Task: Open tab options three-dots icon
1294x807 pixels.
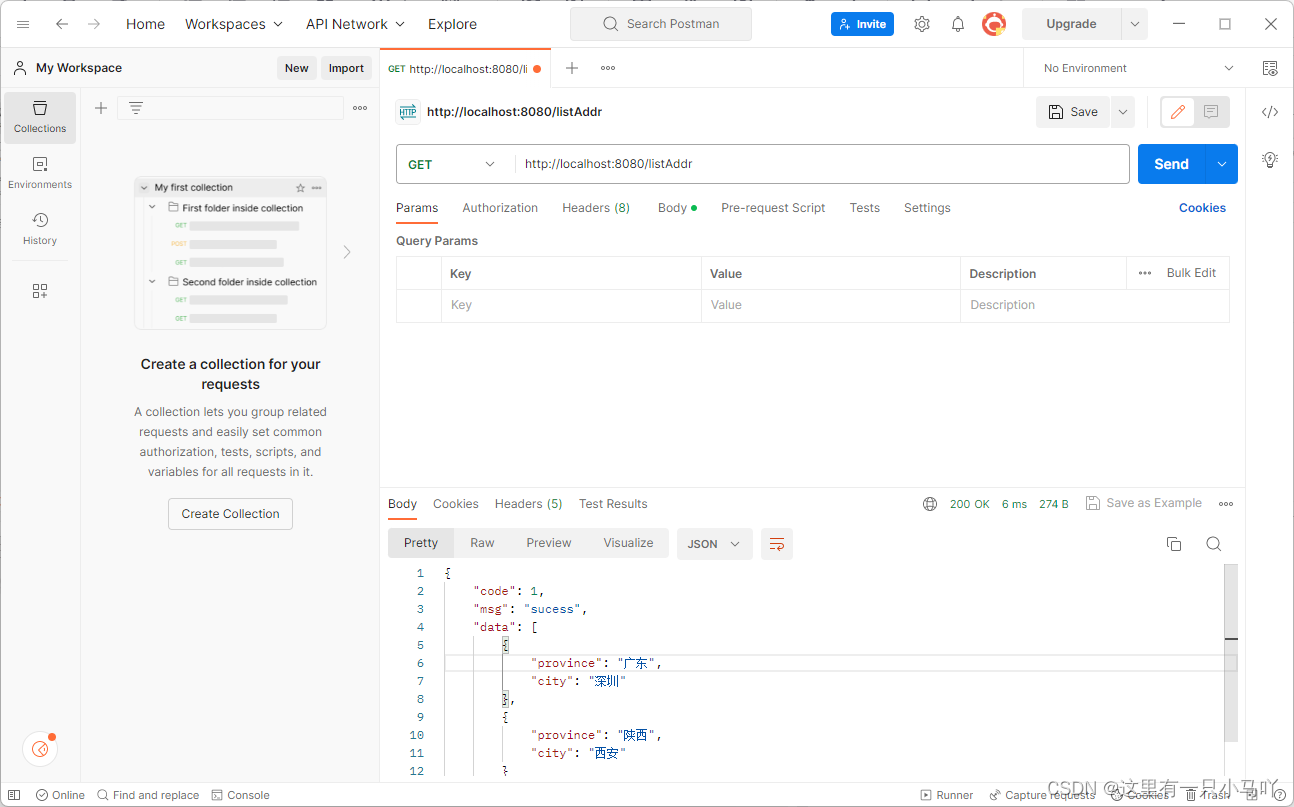Action: coord(608,68)
